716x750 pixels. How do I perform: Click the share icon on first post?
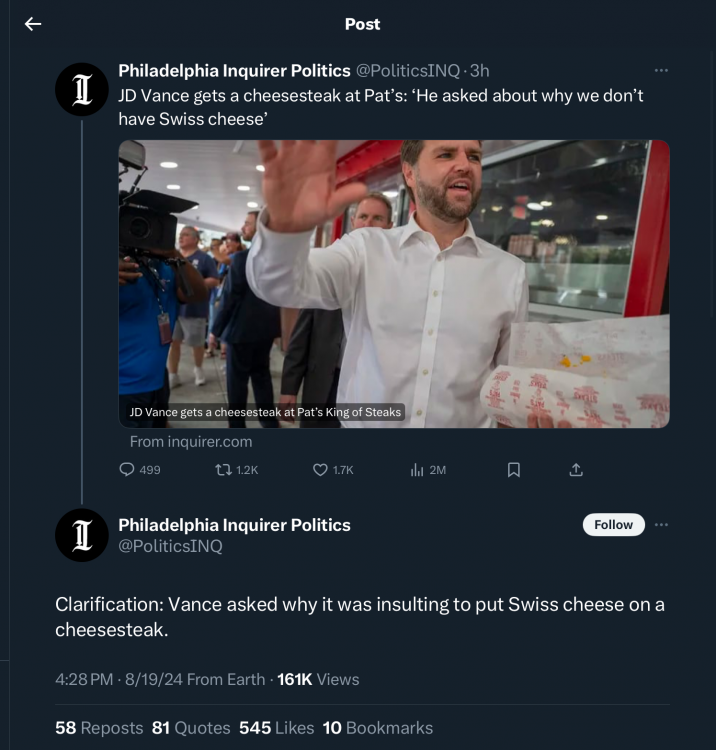[x=576, y=469]
